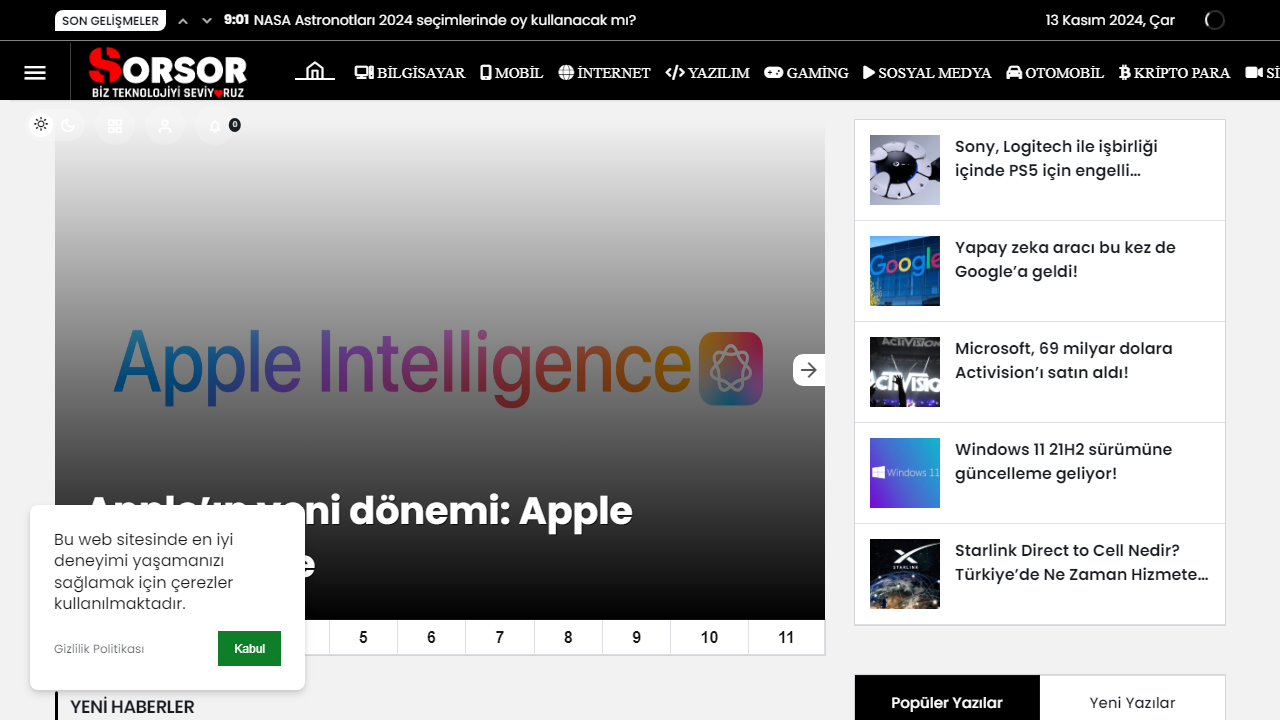Image resolution: width=1280 pixels, height=720 pixels.
Task: Open the Windows 11 21H2 article thumbnail
Action: [905, 473]
